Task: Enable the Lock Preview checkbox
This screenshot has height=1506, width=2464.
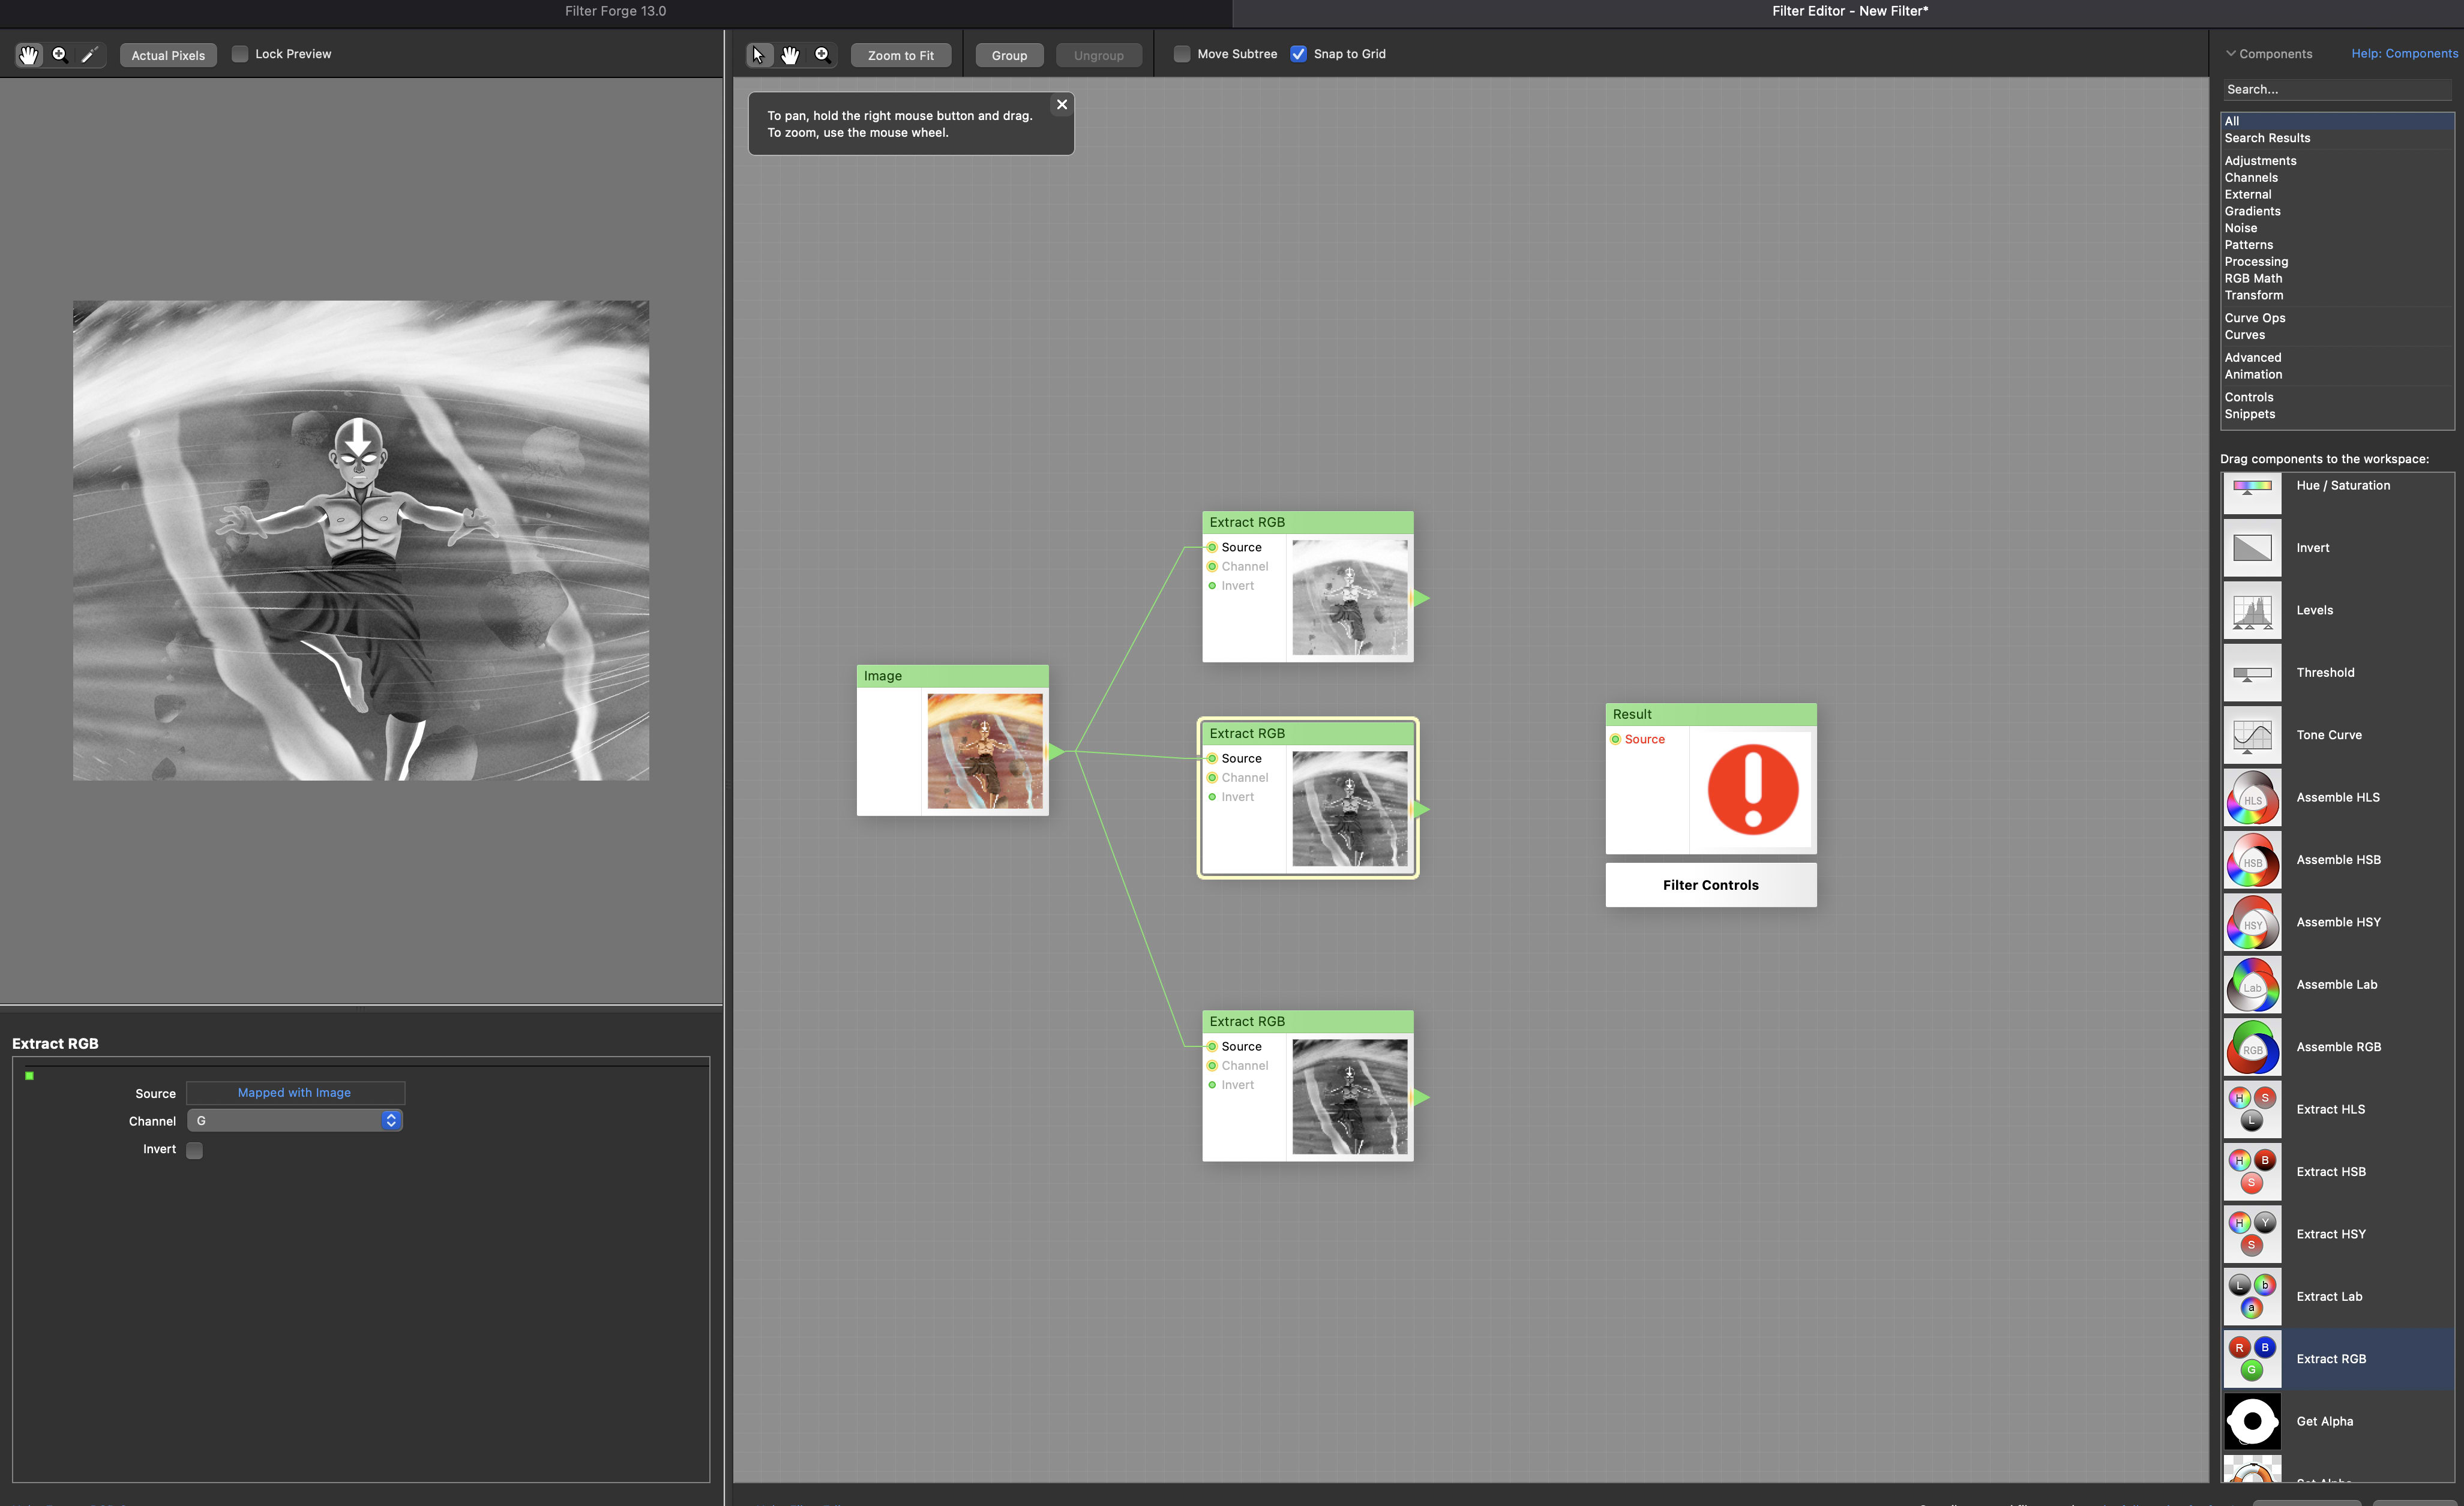Action: click(240, 54)
